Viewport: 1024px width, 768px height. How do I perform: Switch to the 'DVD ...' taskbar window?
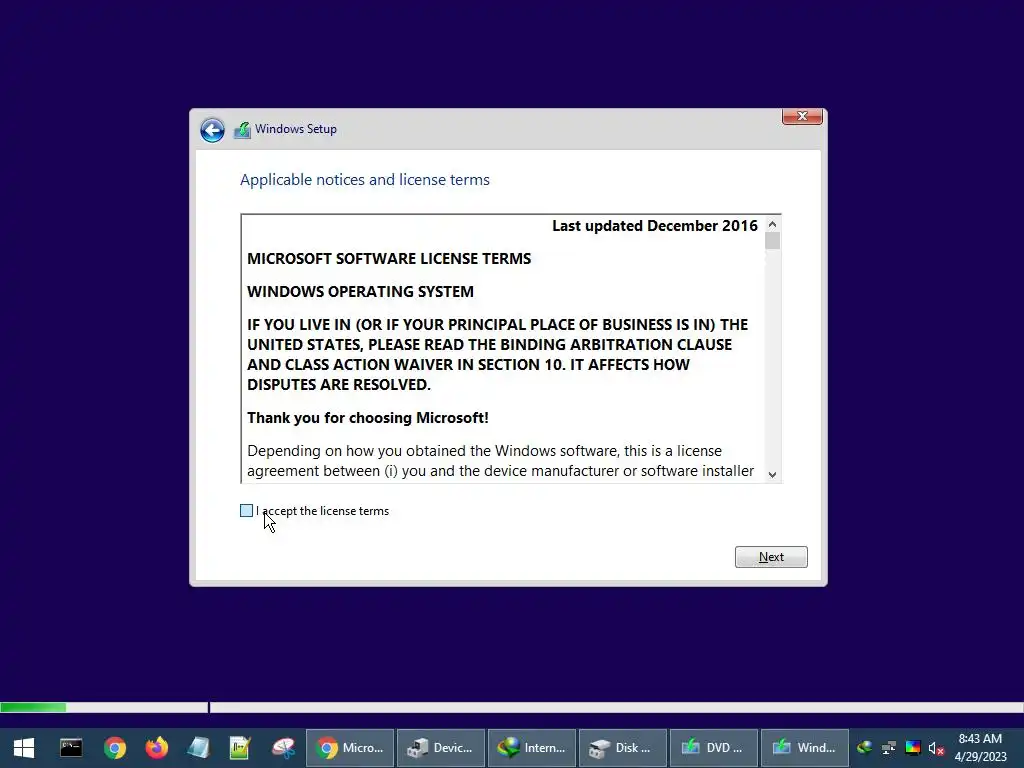coord(714,748)
